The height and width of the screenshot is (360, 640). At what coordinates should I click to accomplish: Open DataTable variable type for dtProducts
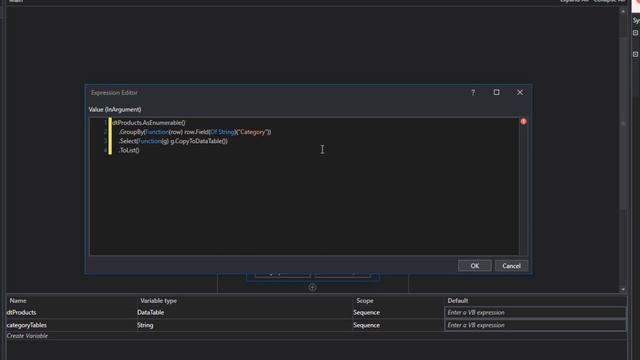click(x=151, y=312)
